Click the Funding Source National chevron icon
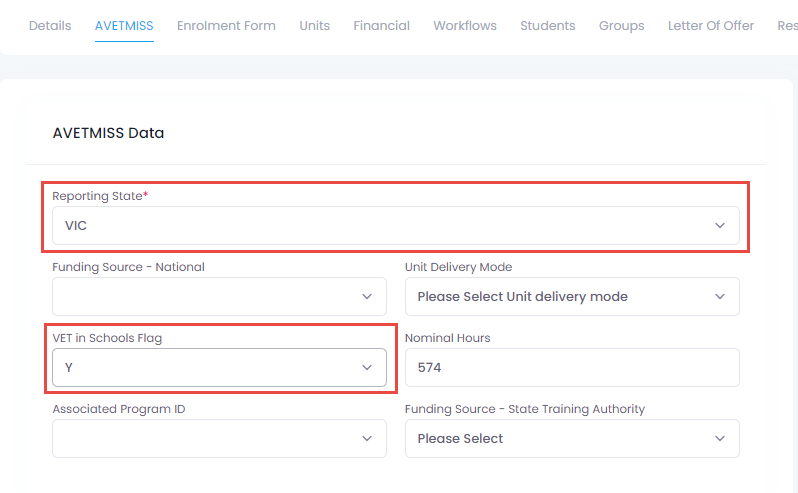The height and width of the screenshot is (493, 798). point(367,296)
